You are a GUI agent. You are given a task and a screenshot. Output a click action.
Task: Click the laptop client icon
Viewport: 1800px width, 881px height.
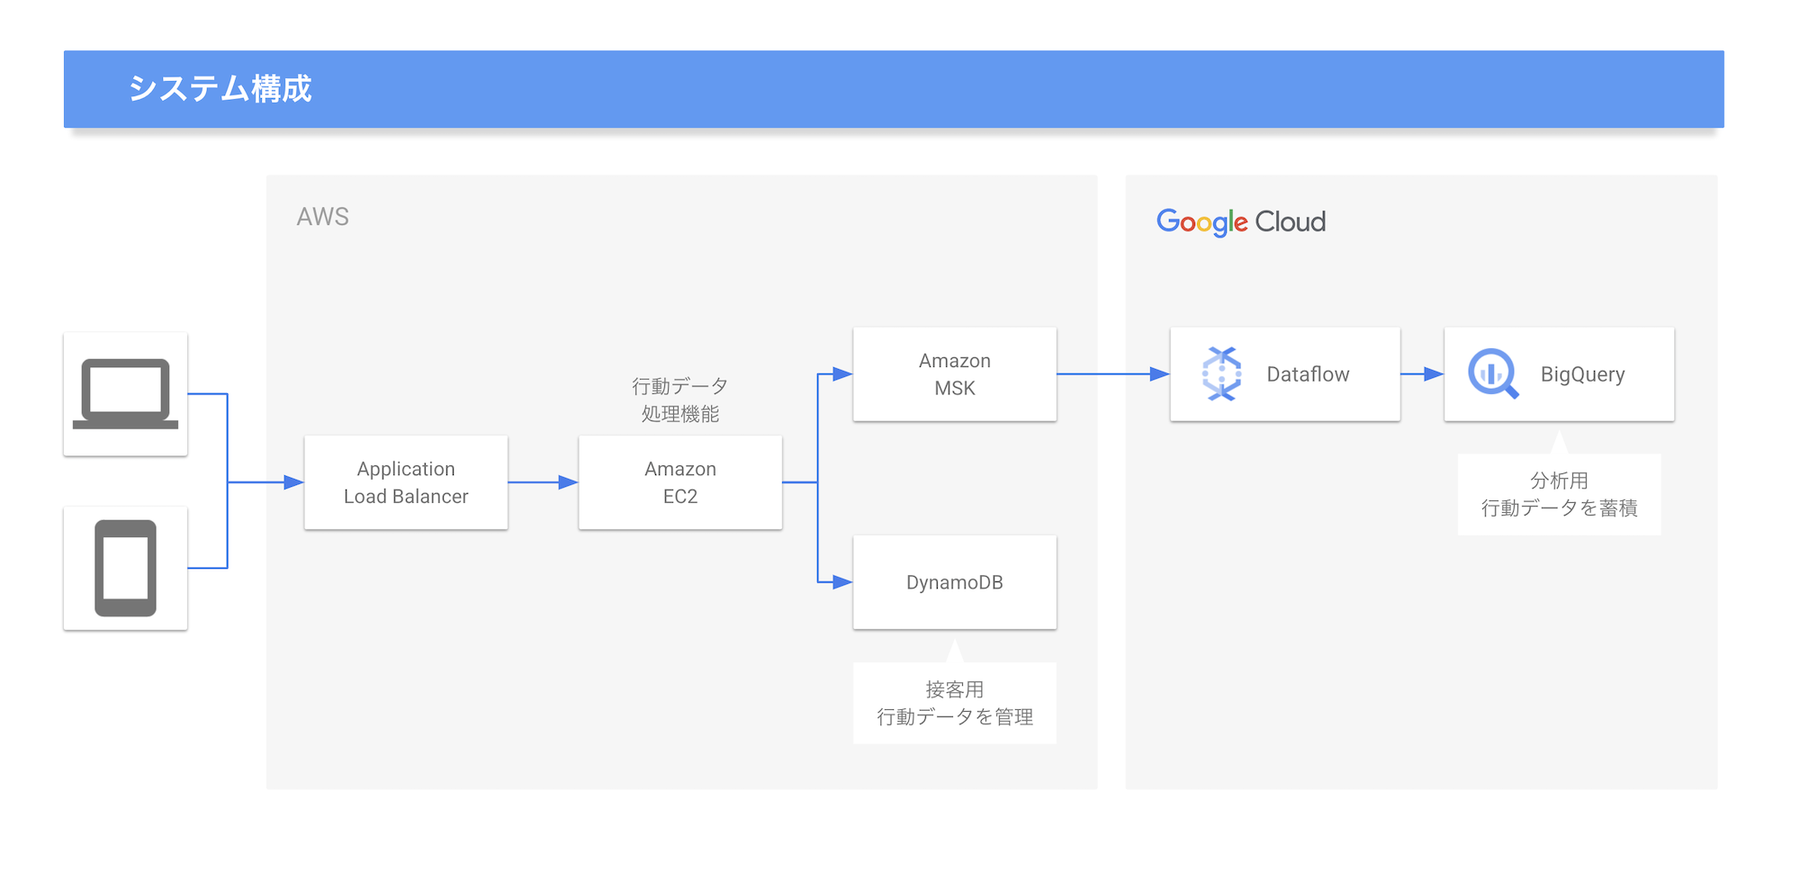(125, 394)
